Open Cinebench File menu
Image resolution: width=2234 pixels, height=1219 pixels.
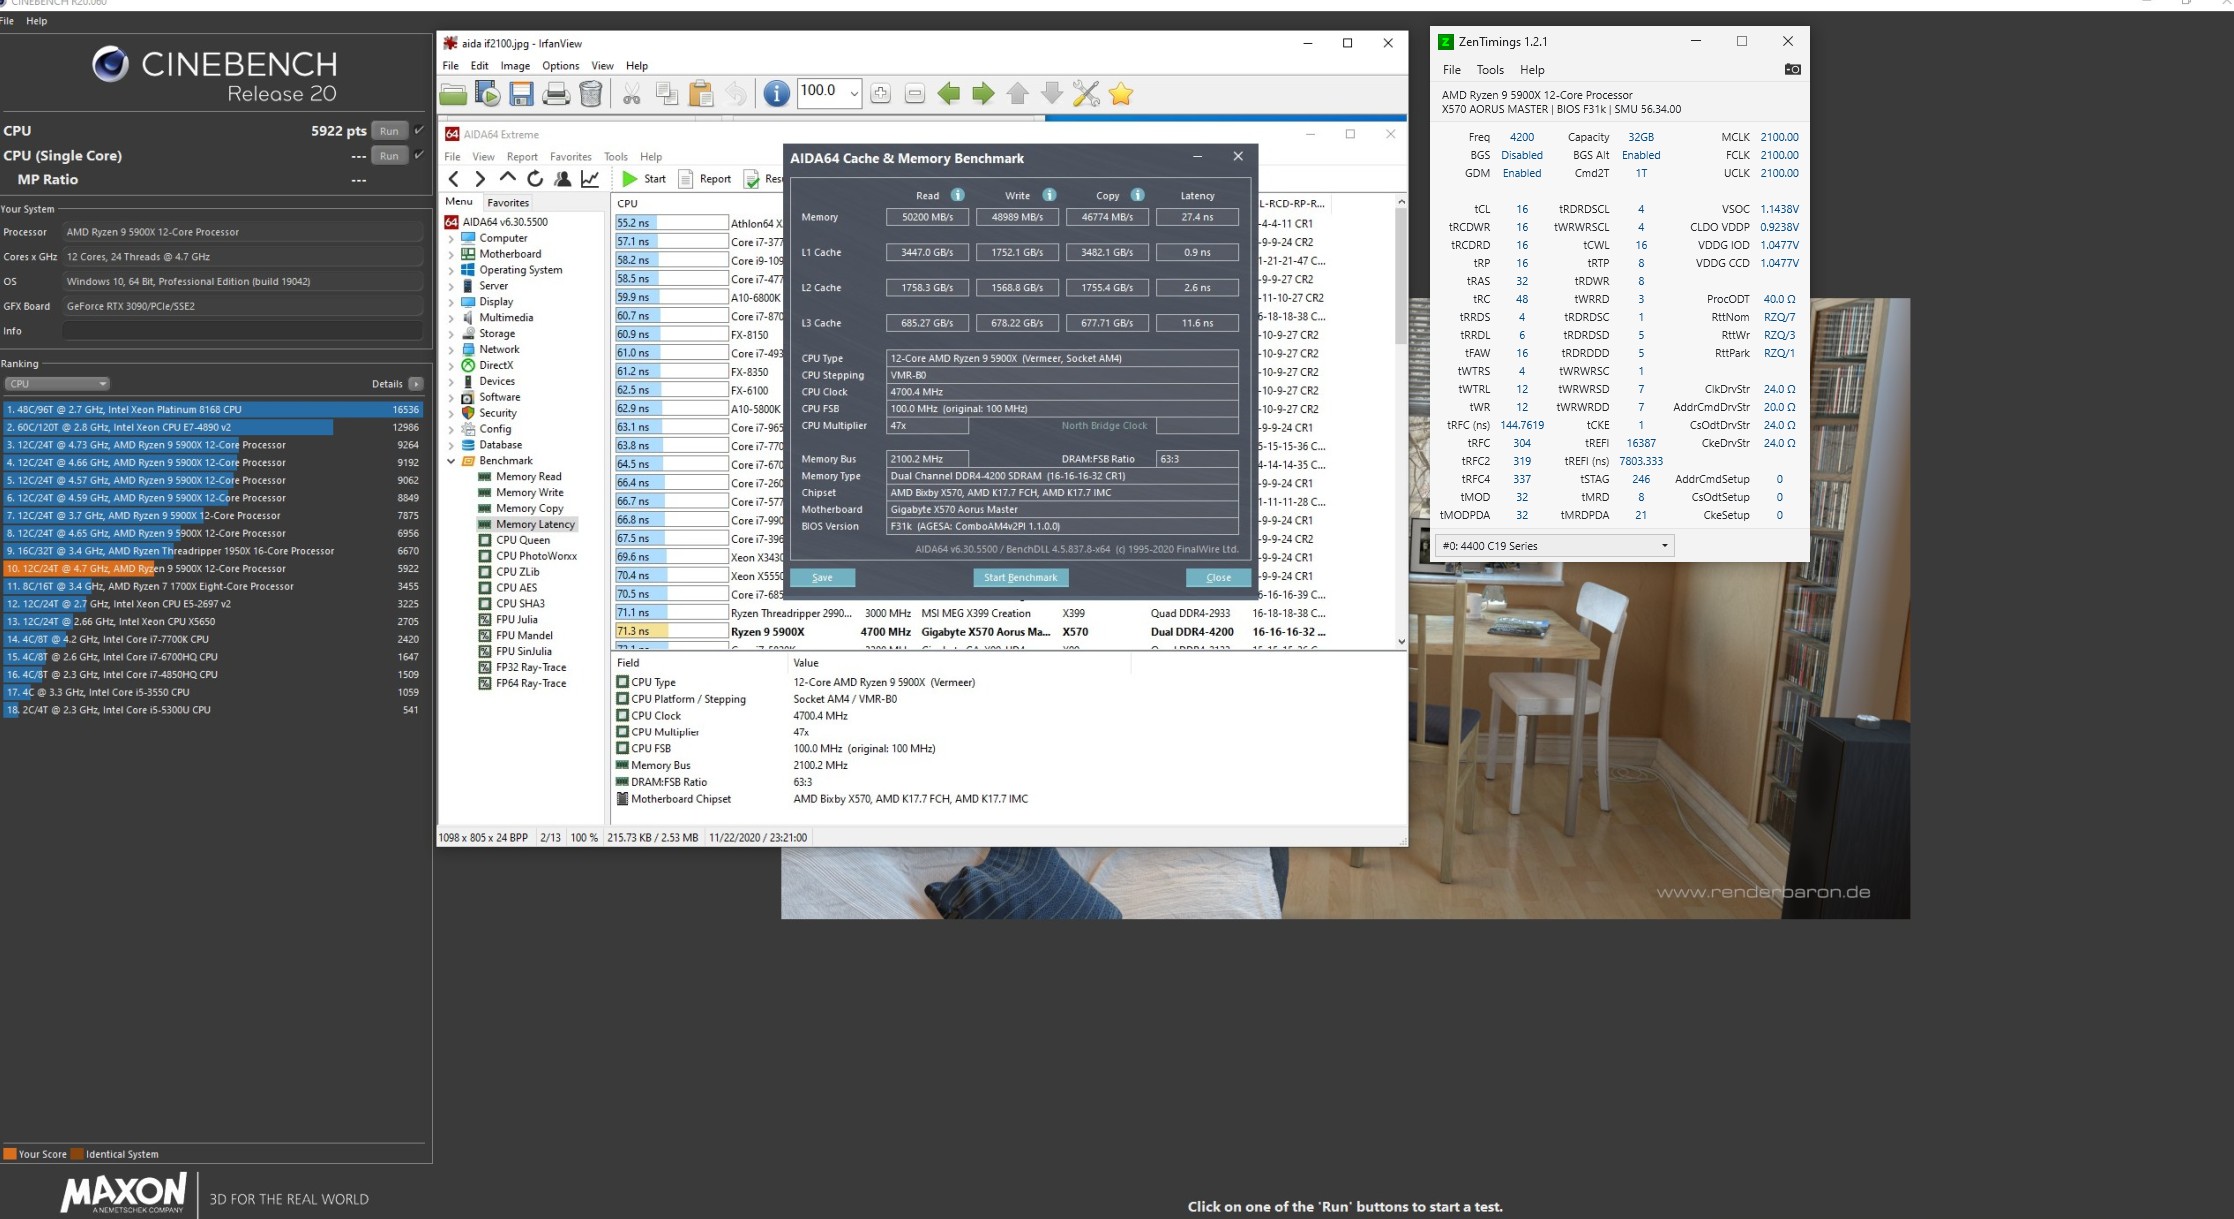click(x=7, y=21)
